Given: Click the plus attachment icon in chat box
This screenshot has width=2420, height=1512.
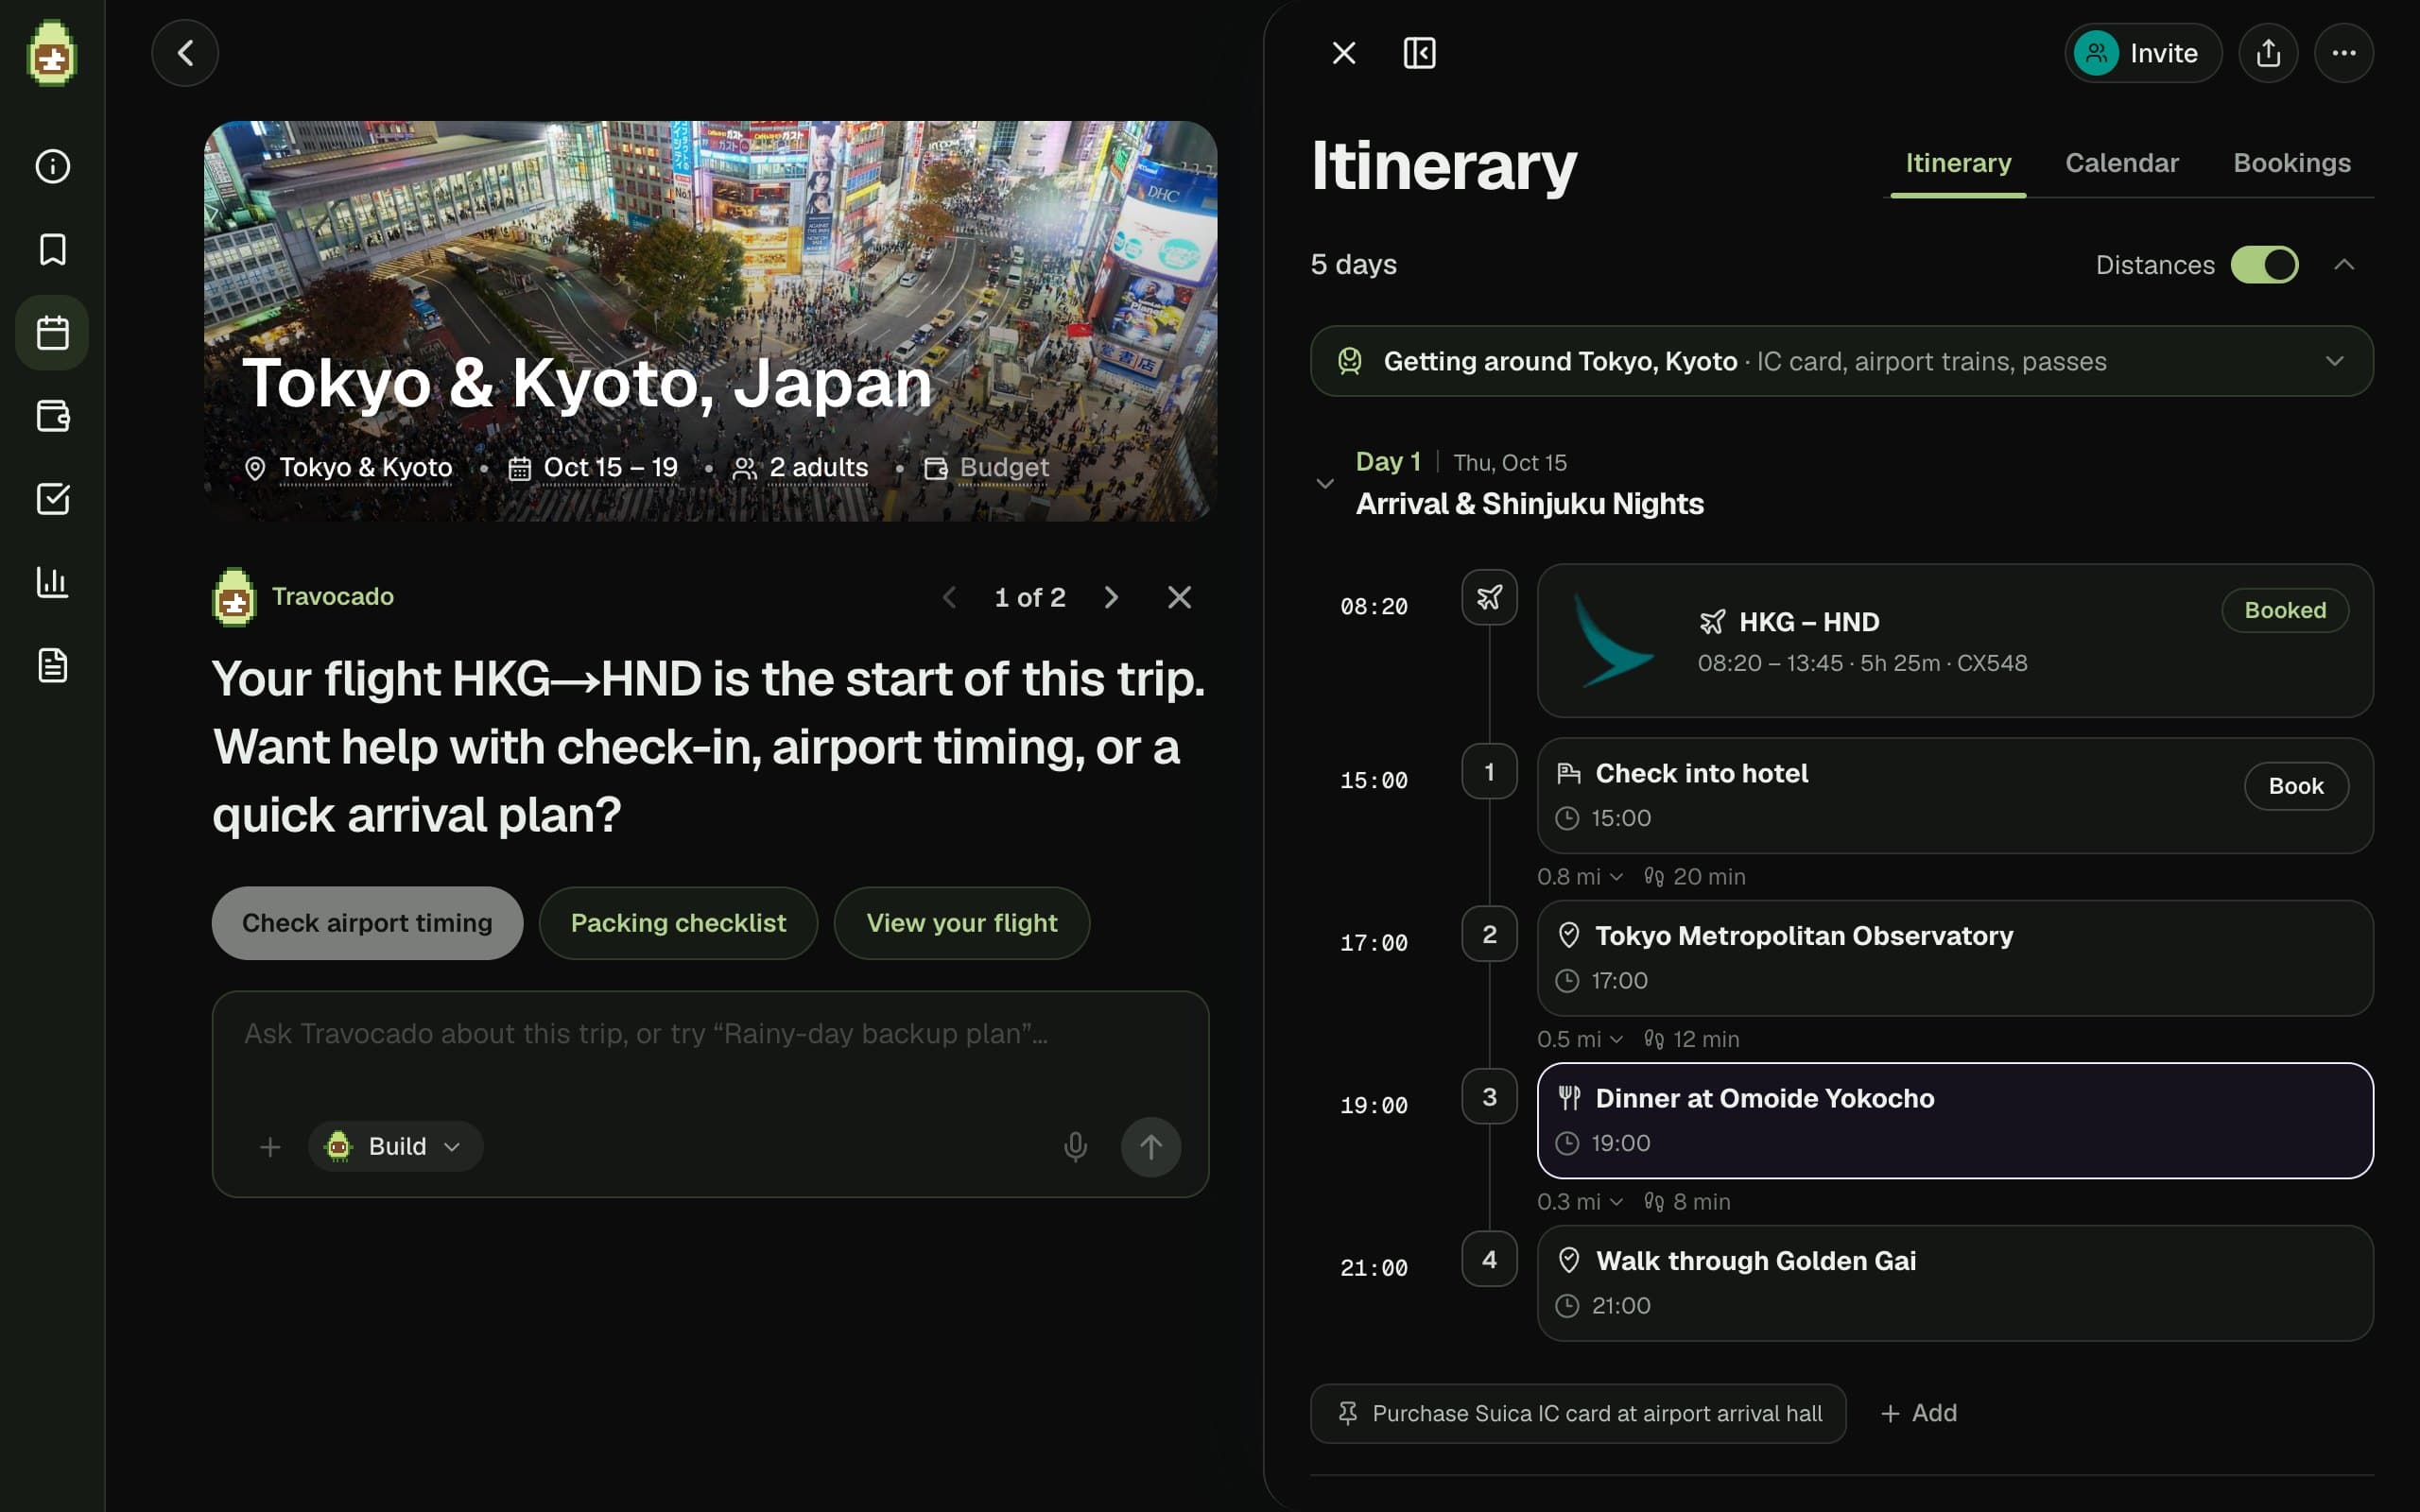Looking at the screenshot, I should coord(270,1147).
